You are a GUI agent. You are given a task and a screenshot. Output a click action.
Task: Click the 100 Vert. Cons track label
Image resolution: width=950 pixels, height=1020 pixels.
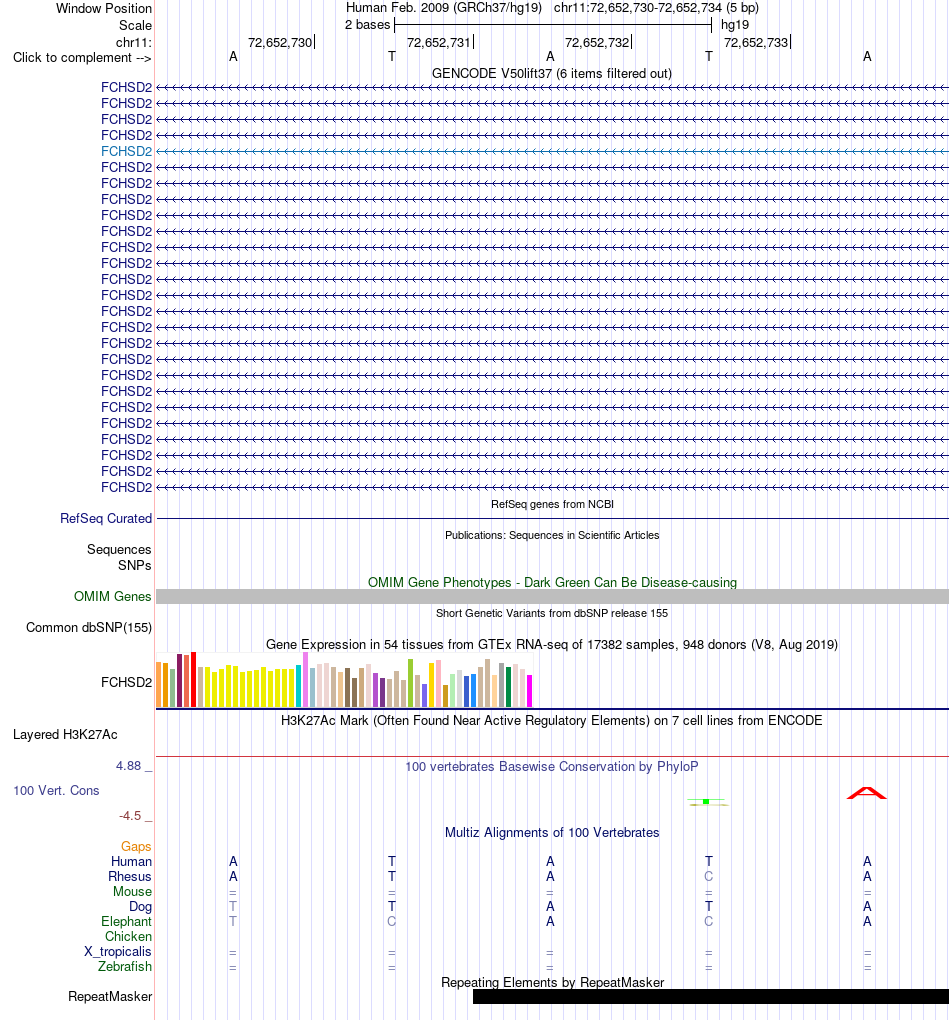click(x=57, y=790)
